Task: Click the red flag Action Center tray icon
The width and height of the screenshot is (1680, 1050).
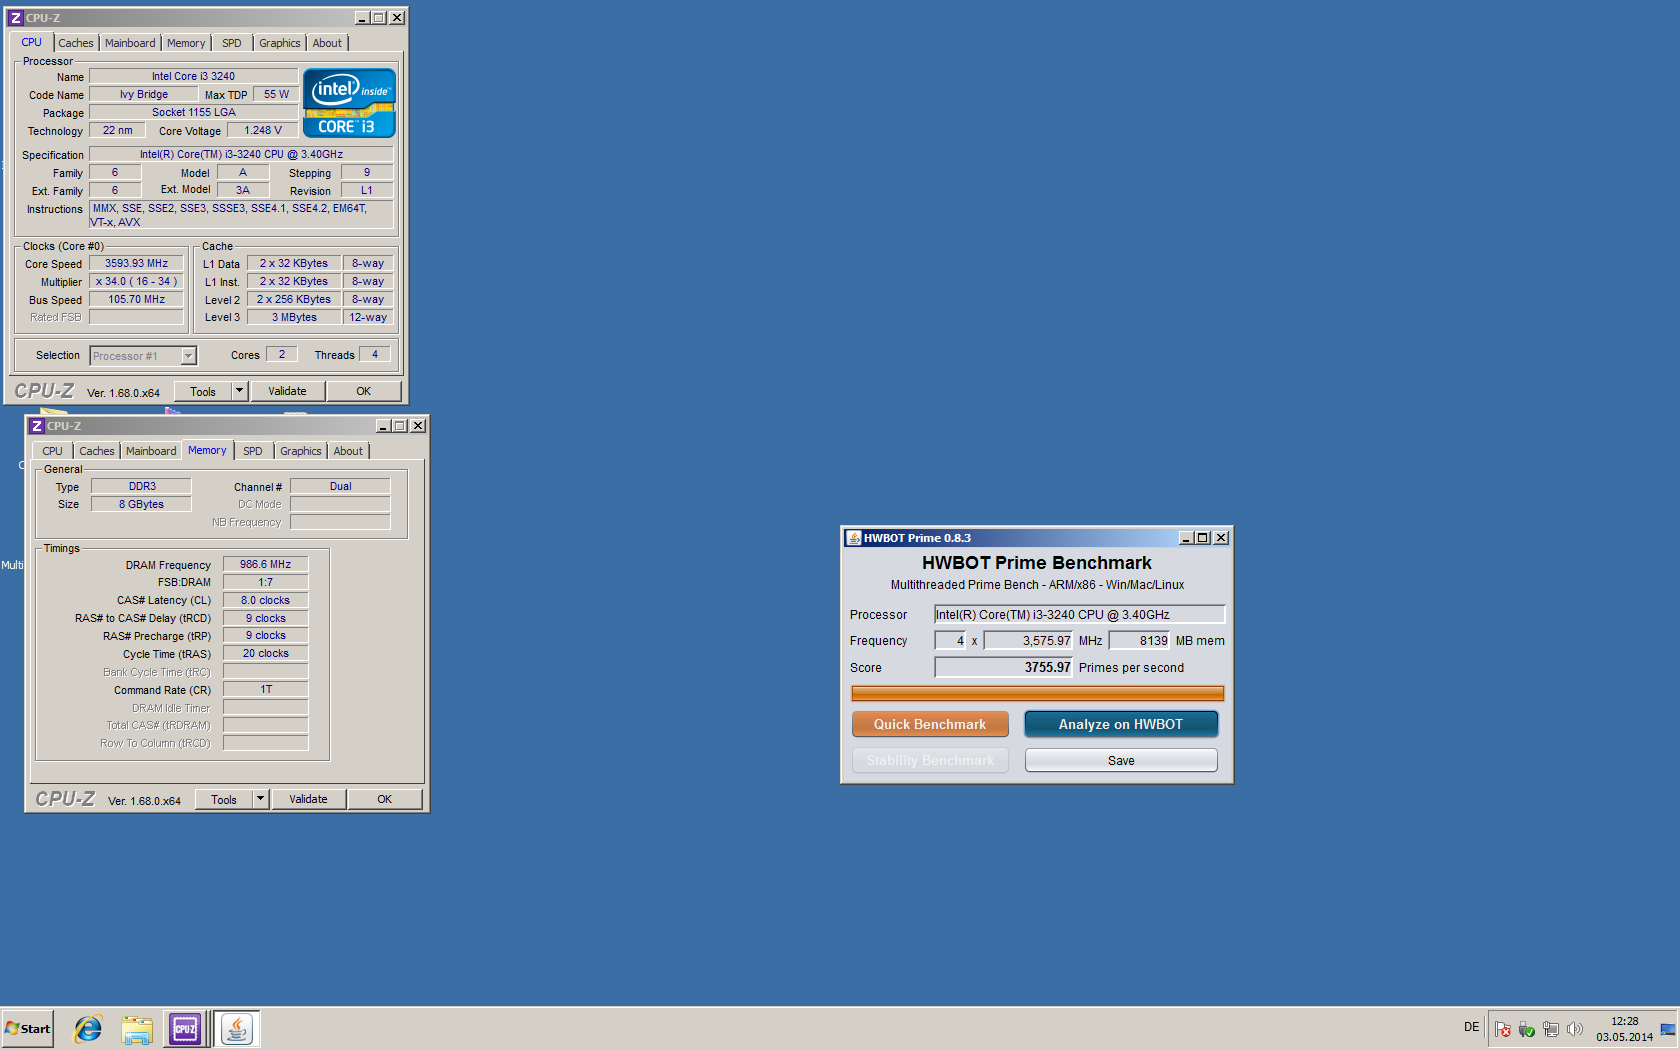Action: pyautogui.click(x=1502, y=1029)
